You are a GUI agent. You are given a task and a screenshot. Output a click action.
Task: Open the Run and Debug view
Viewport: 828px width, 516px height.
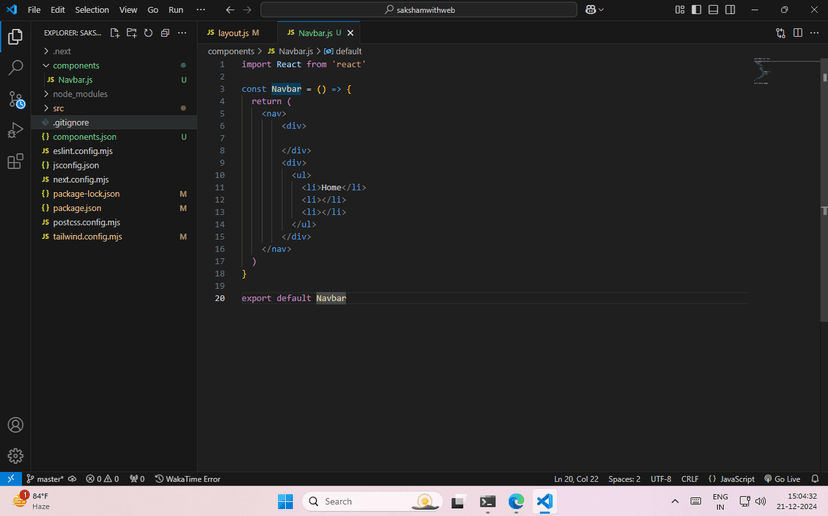[15, 130]
